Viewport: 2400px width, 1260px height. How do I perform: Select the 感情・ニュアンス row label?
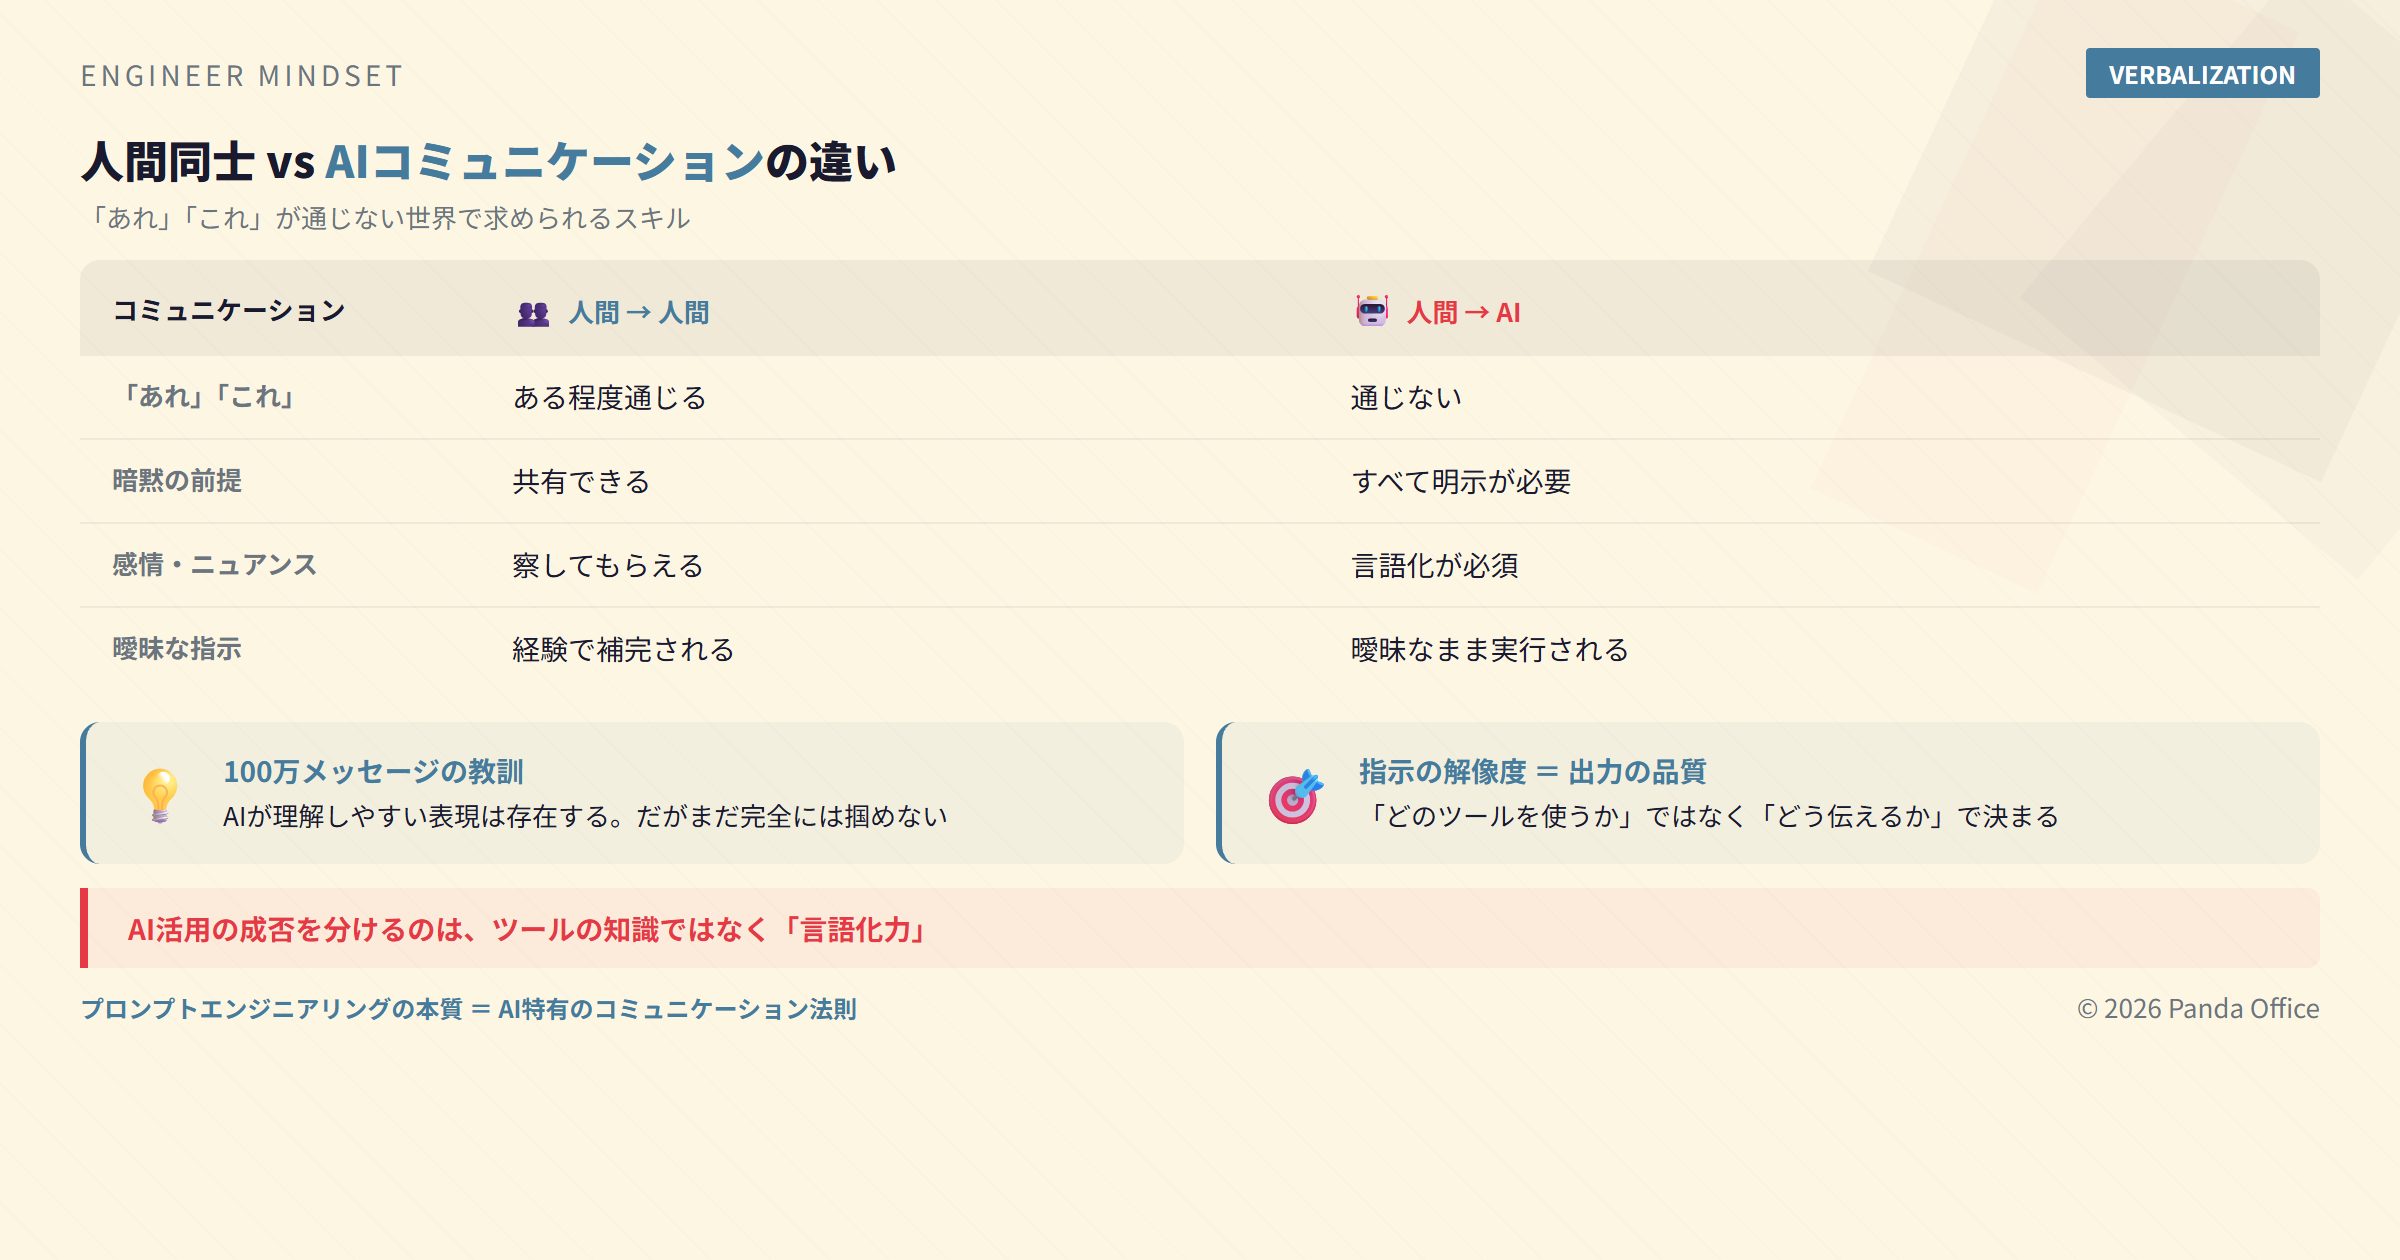tap(214, 565)
